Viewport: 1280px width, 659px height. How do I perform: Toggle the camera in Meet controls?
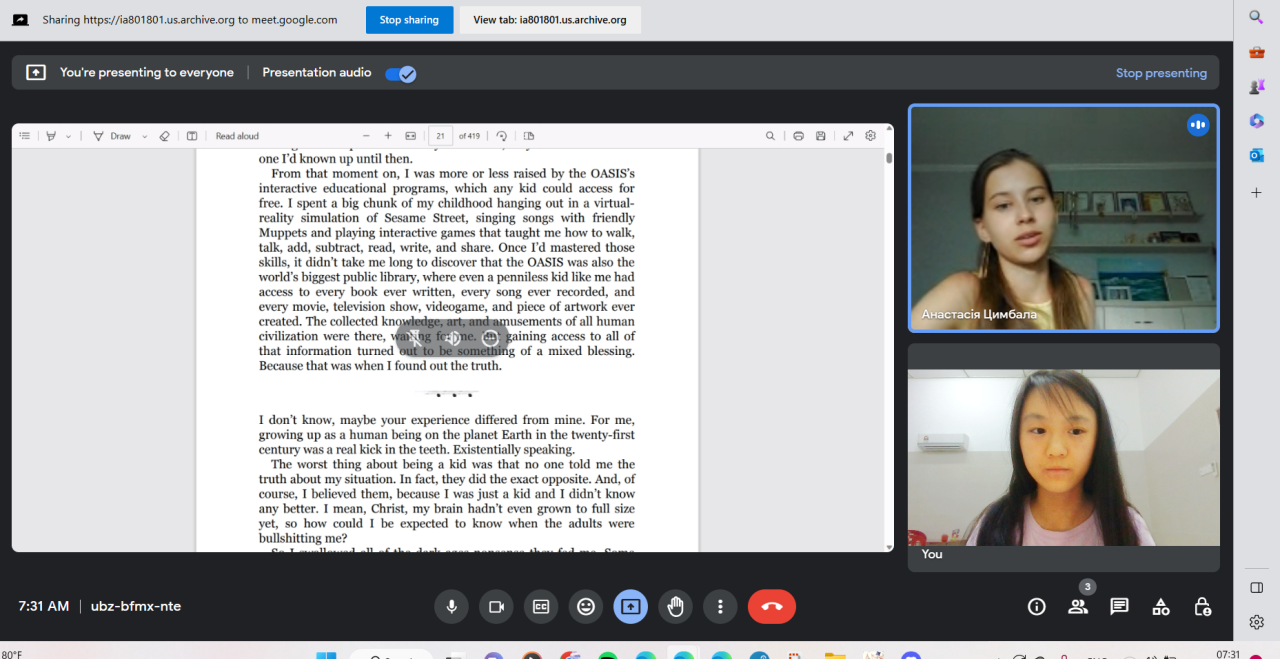495,606
